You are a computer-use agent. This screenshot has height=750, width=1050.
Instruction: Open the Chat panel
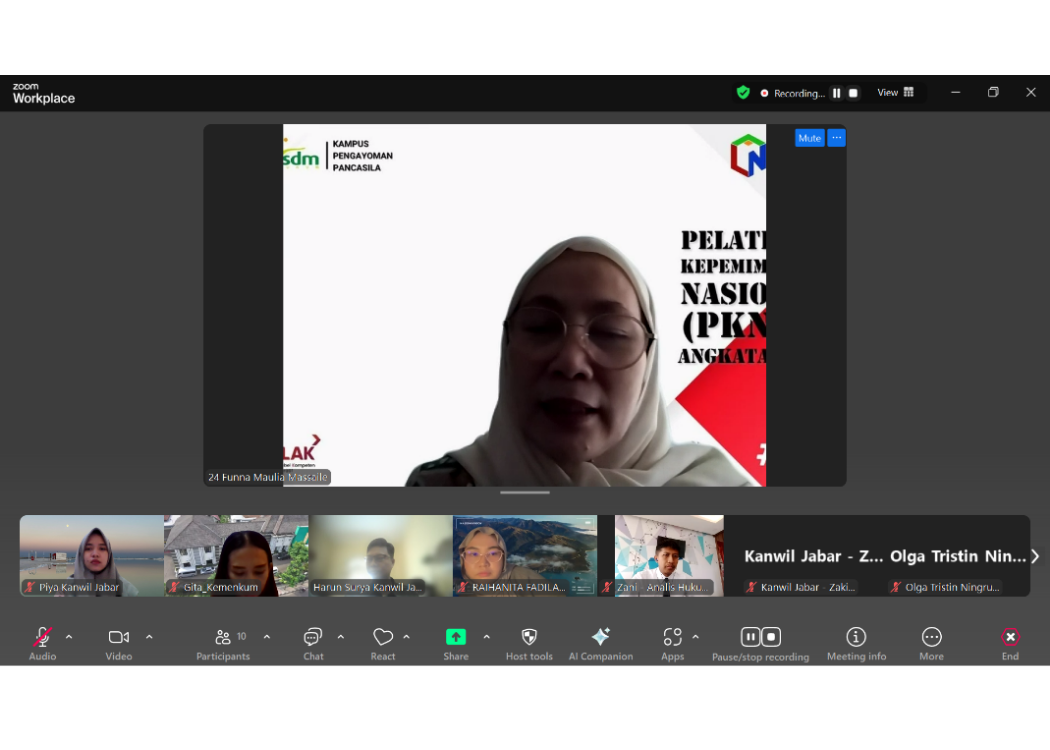313,638
